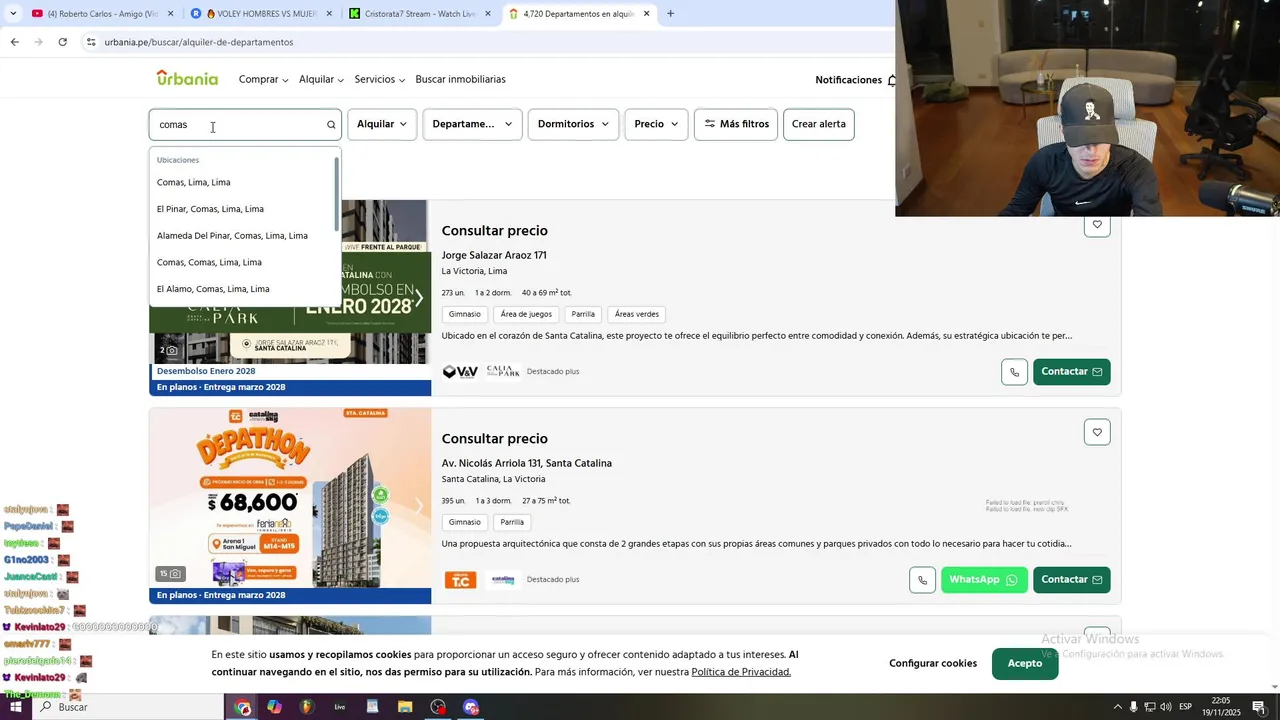This screenshot has height=720, width=1280.
Task: Favorite the Jorge Salazar Araoz 171 listing
Action: click(x=1097, y=225)
